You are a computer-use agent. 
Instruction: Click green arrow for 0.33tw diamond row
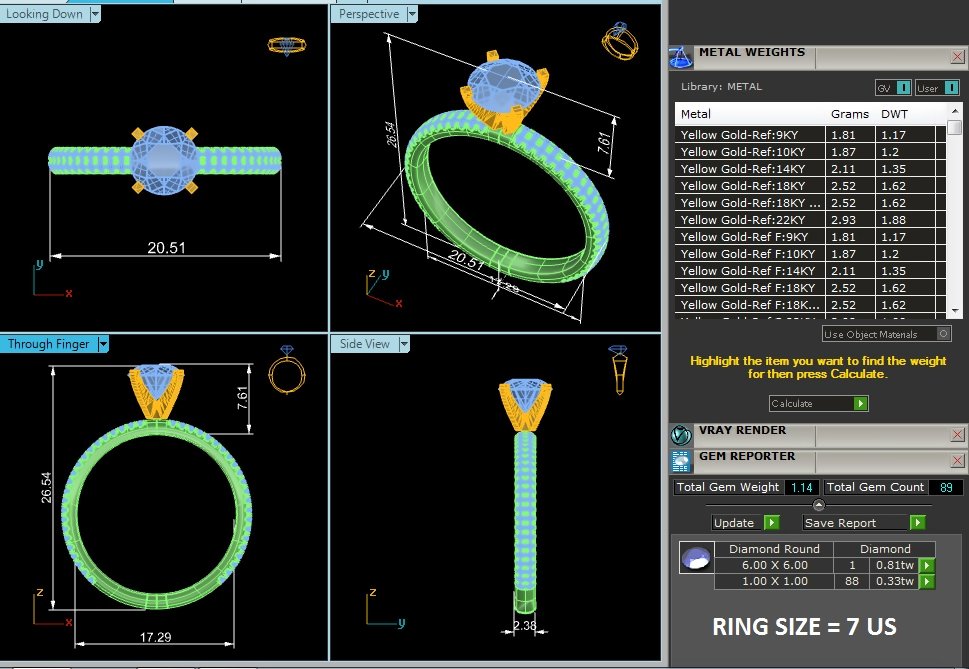(x=927, y=581)
